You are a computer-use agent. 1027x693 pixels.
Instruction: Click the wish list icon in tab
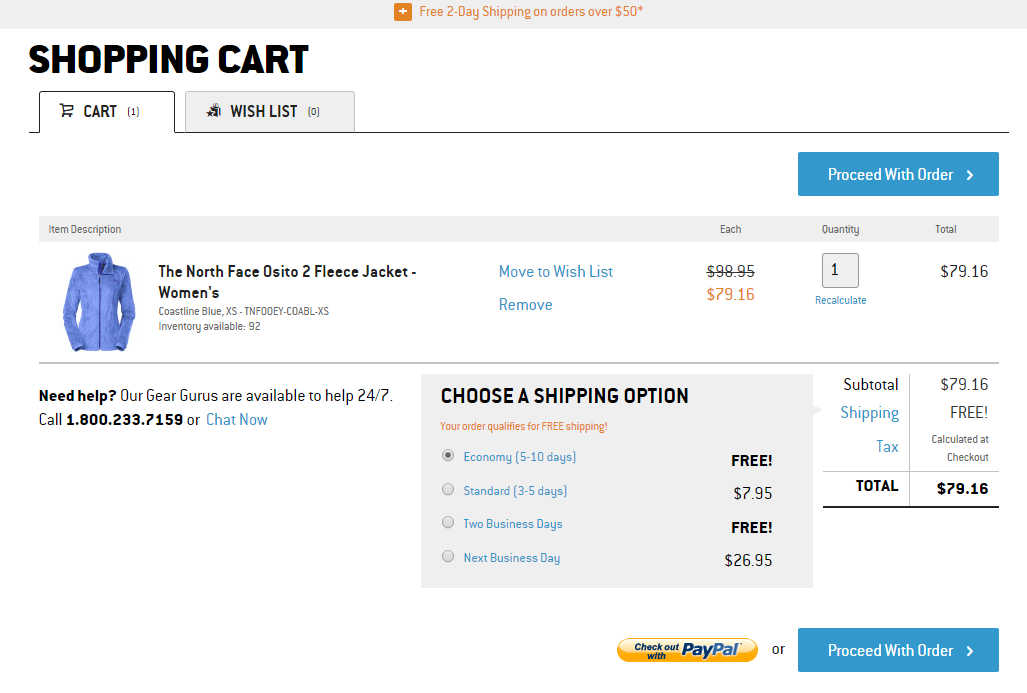click(213, 111)
